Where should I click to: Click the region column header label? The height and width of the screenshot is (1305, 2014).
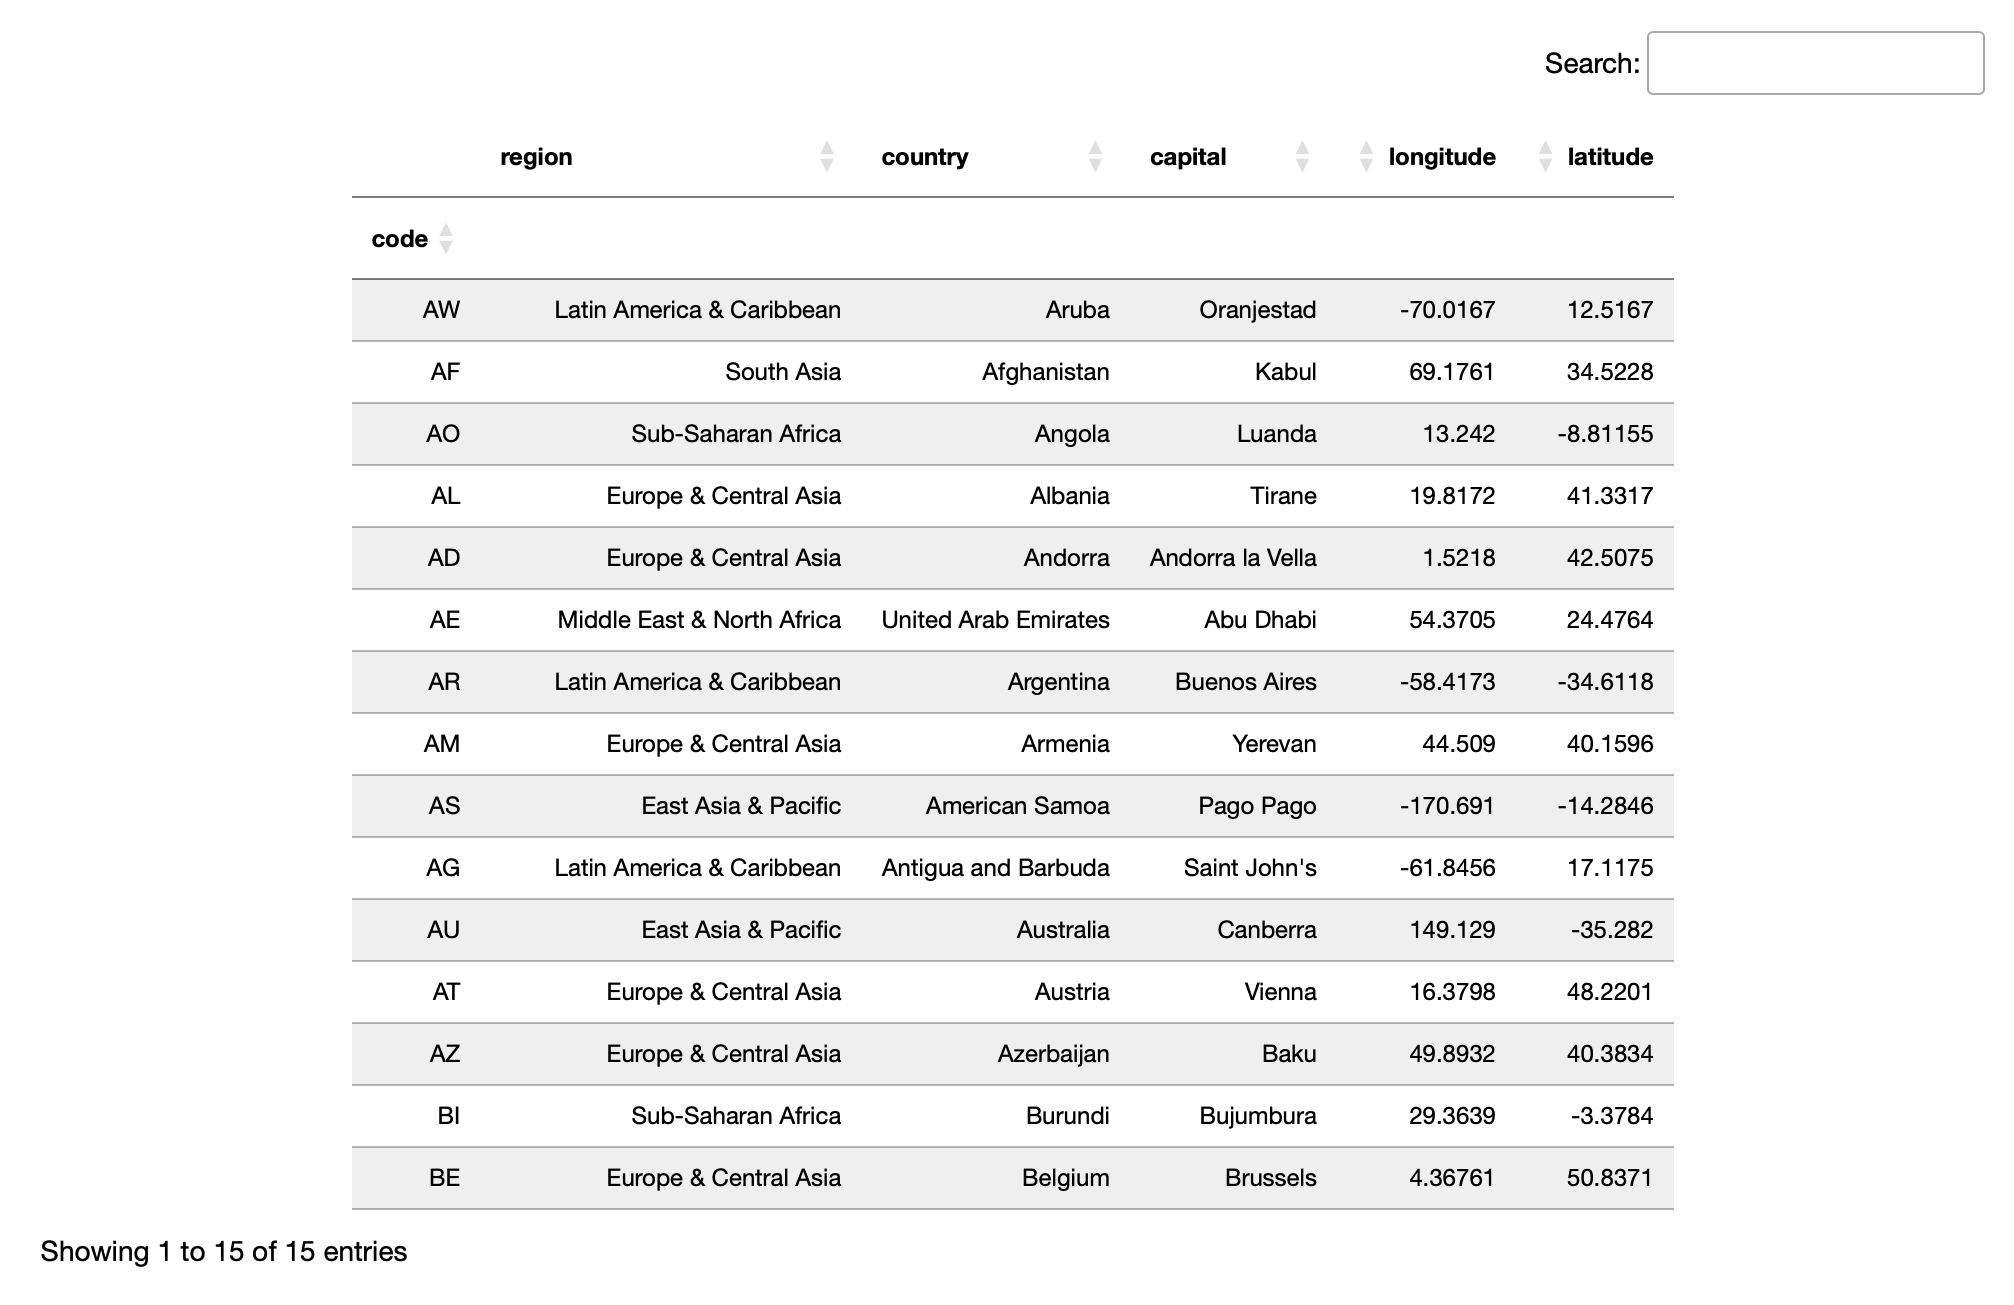click(x=536, y=156)
